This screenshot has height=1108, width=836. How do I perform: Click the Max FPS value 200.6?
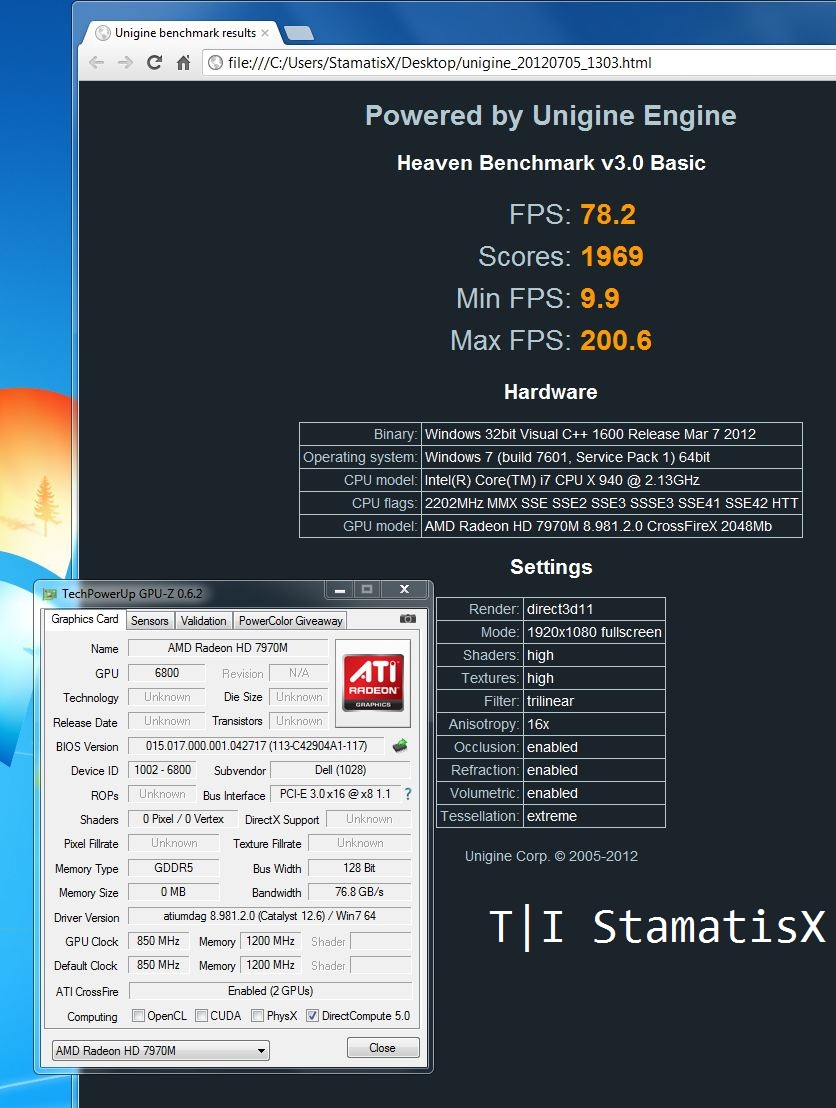(x=616, y=341)
